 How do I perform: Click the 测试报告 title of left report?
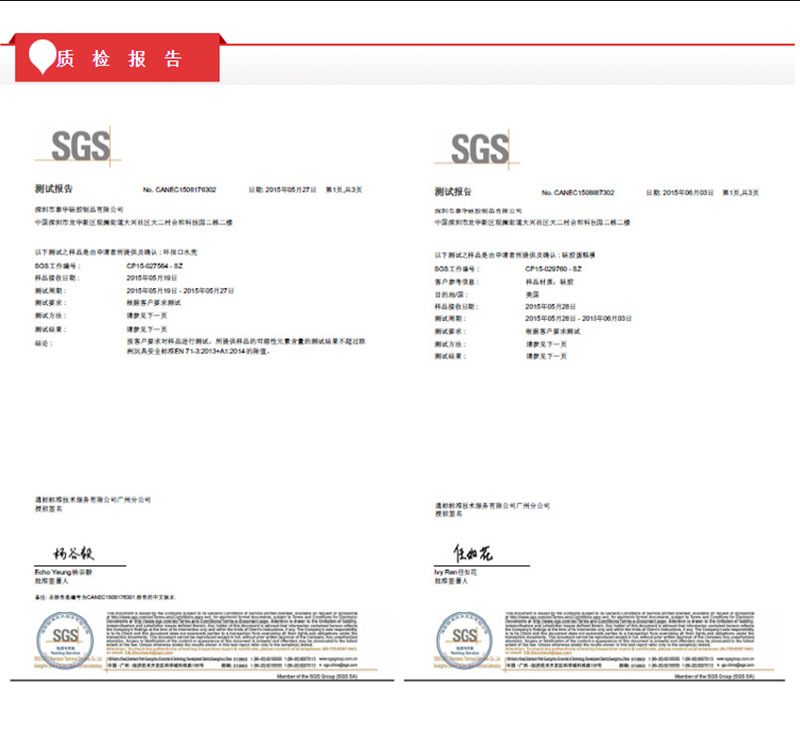point(54,189)
